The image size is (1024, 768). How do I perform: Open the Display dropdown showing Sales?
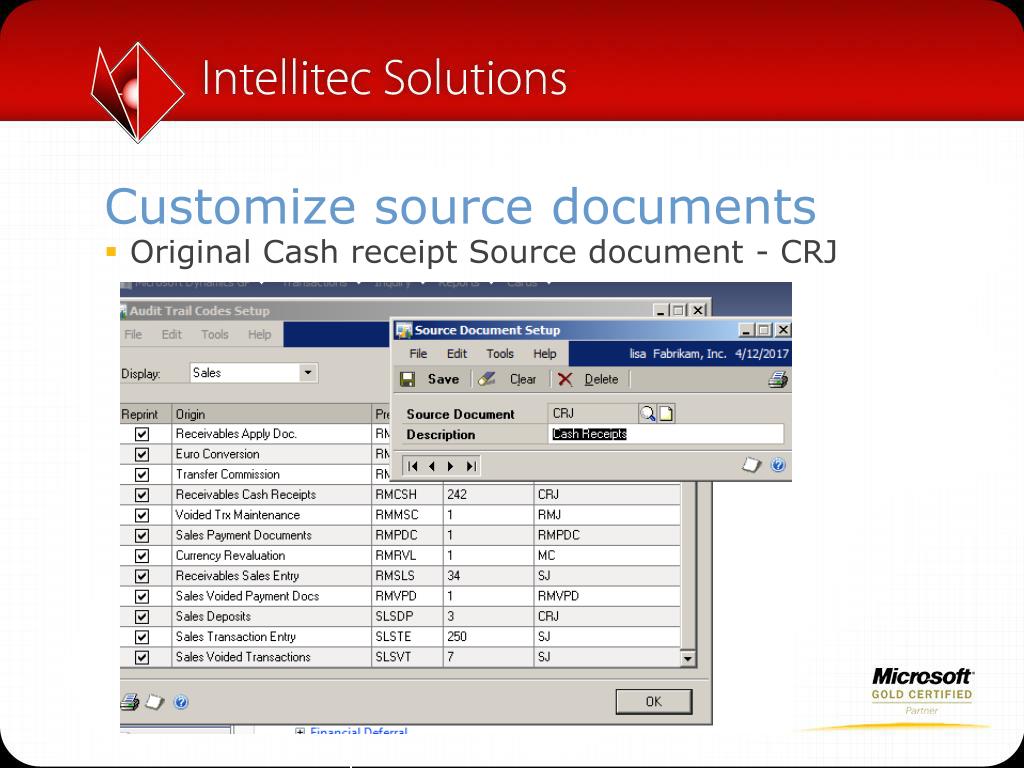[308, 373]
